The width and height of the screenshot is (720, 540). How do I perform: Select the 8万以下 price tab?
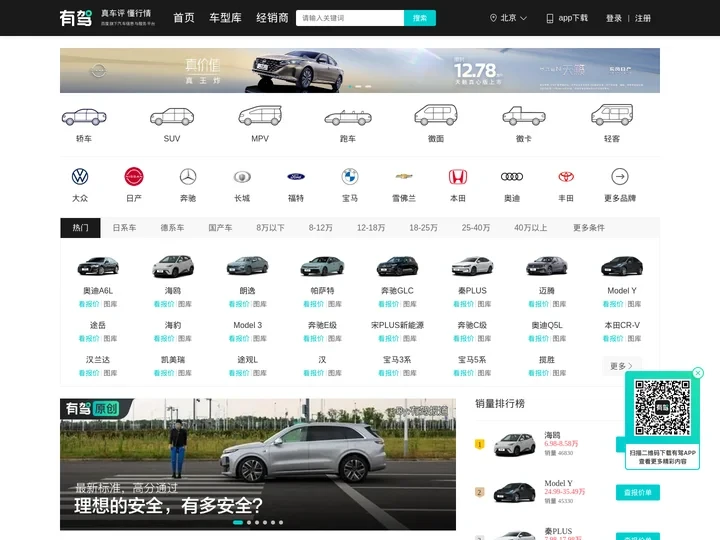270,228
